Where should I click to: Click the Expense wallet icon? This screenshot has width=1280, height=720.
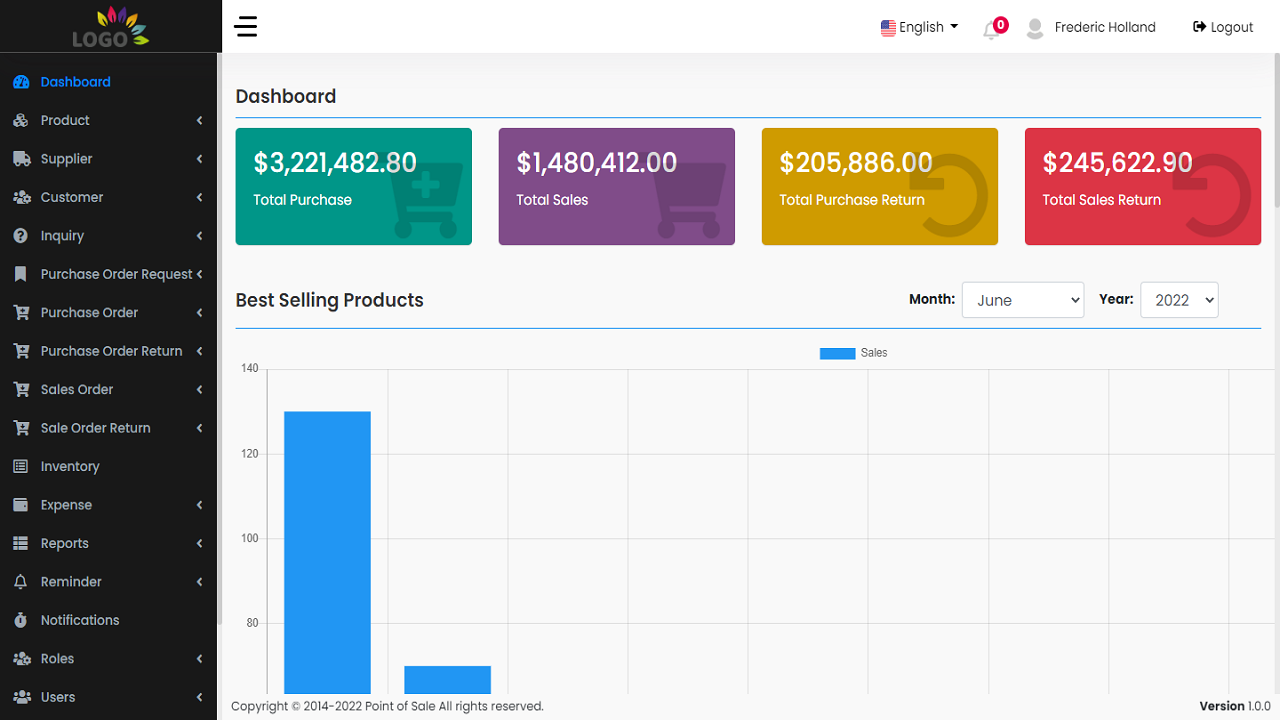(20, 505)
